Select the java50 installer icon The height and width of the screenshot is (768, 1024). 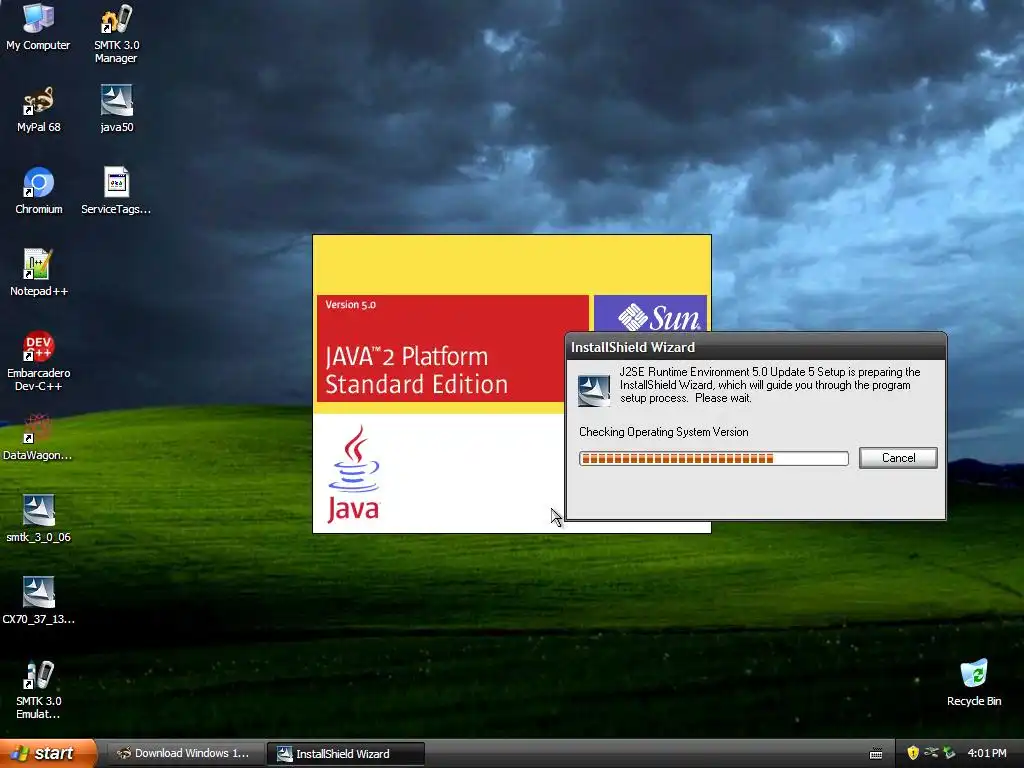pos(116,109)
